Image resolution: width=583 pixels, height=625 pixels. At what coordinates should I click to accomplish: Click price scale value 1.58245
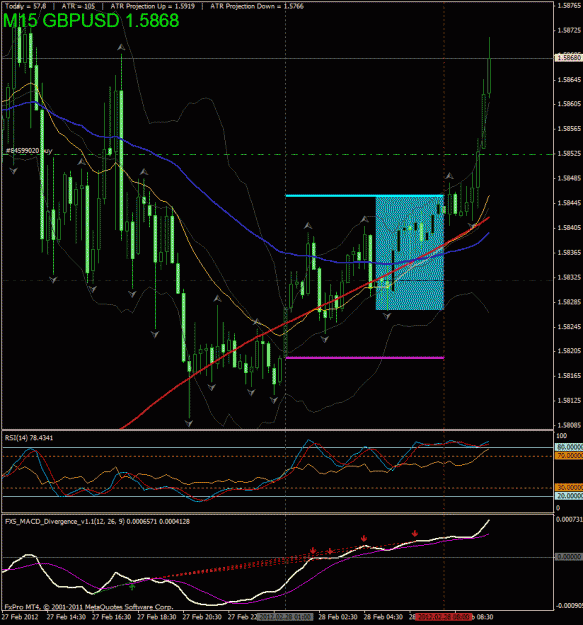(569, 326)
